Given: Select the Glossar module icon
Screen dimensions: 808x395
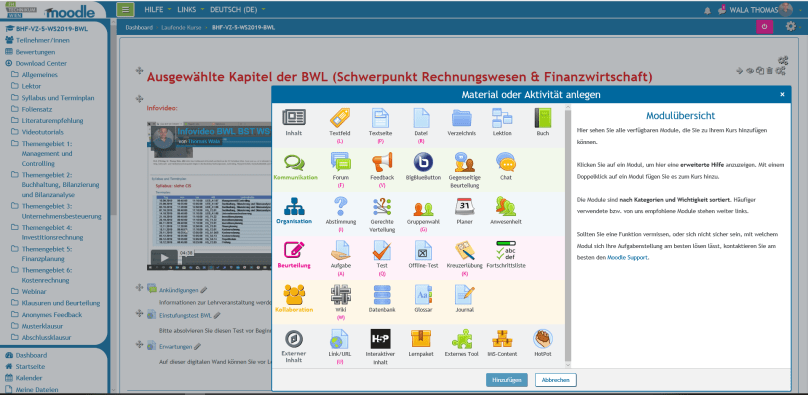Looking at the screenshot, I should [x=423, y=295].
